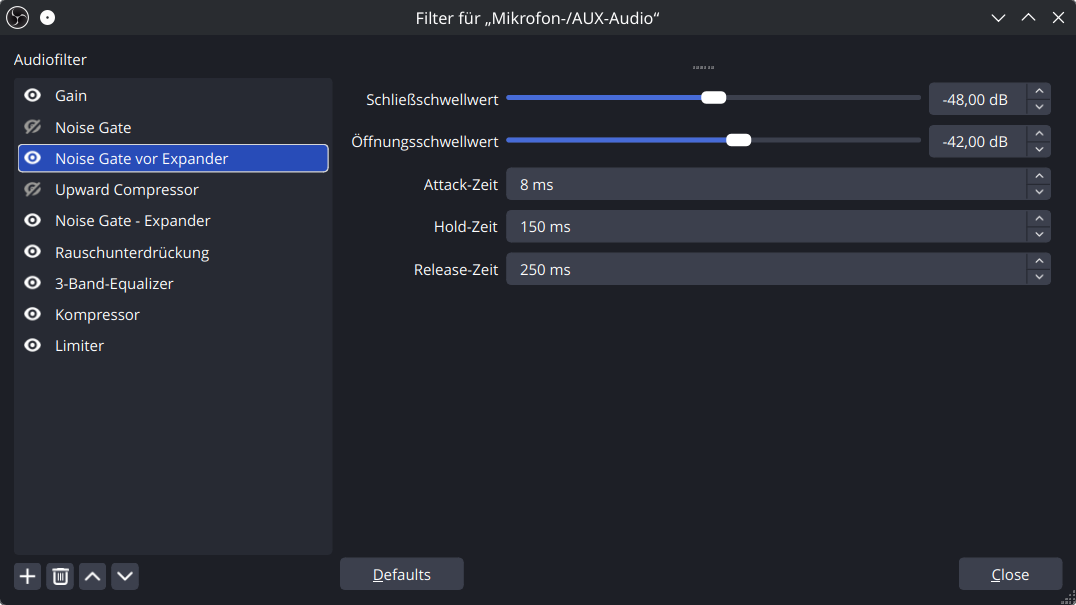The width and height of the screenshot is (1076, 605).
Task: Decrease Hold-Zeit with the down arrow
Action: point(1039,235)
